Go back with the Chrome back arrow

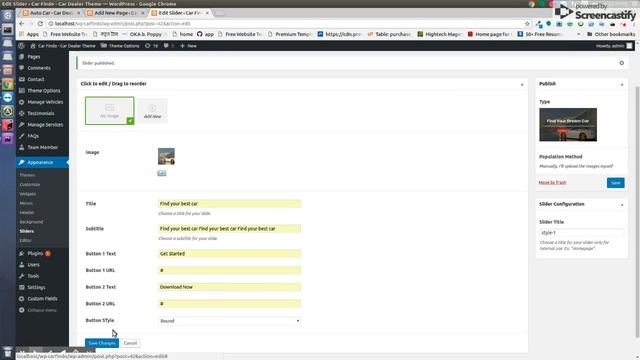[22, 24]
